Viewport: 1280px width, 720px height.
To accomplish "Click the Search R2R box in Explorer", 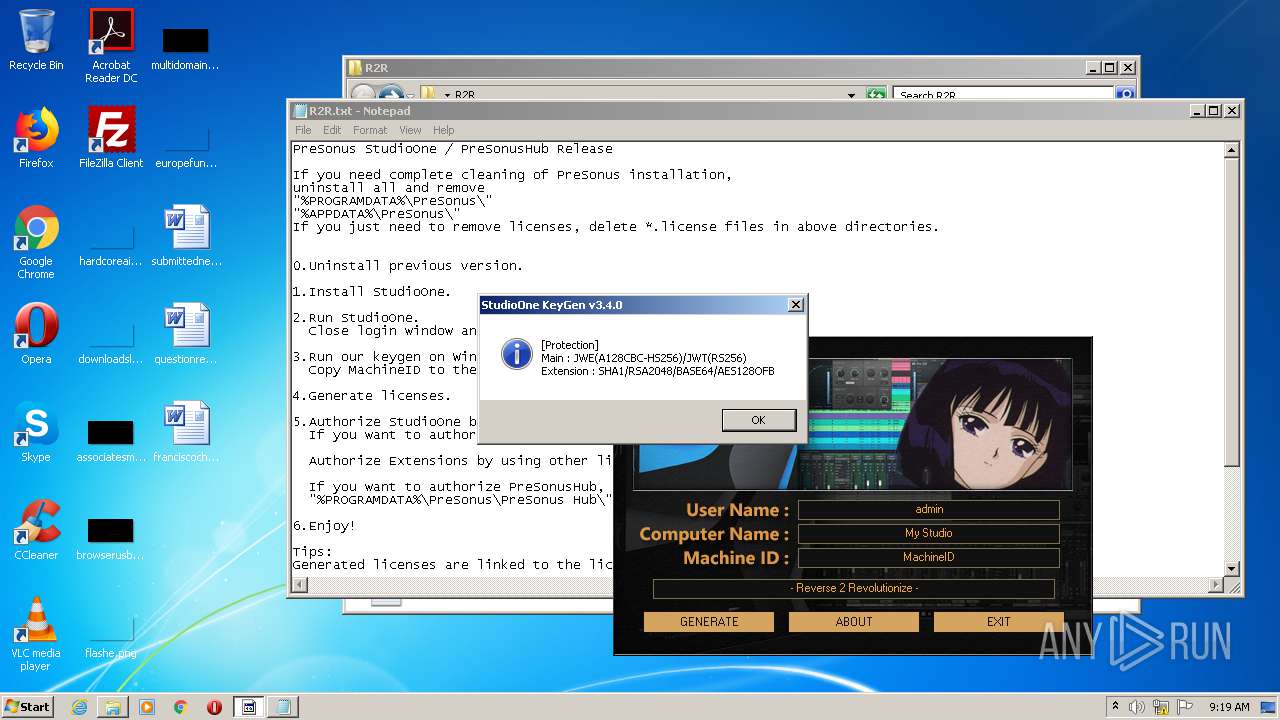I will [x=1003, y=95].
